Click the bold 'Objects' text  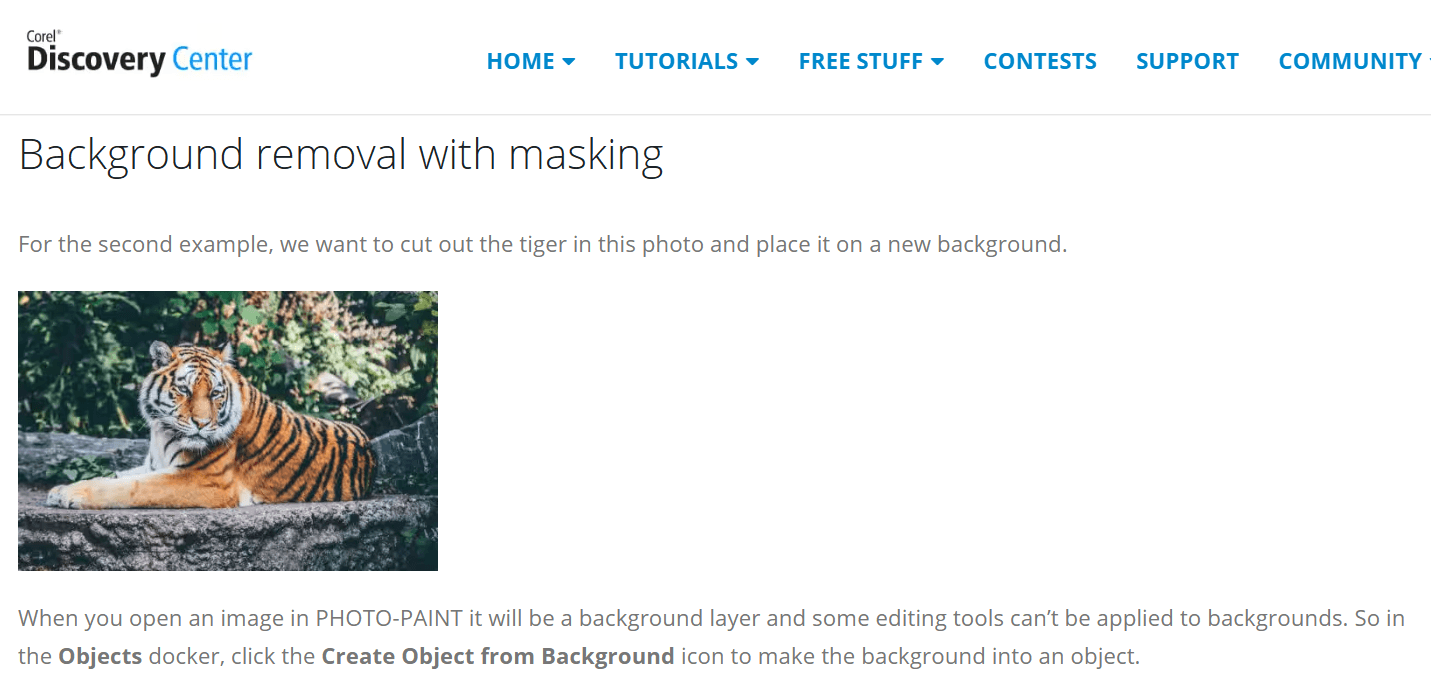(x=100, y=657)
